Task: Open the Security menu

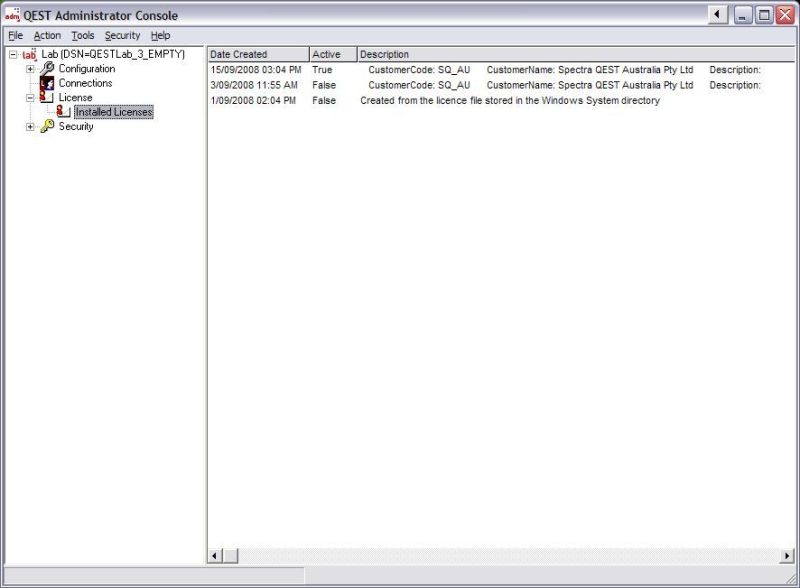Action: (x=121, y=35)
